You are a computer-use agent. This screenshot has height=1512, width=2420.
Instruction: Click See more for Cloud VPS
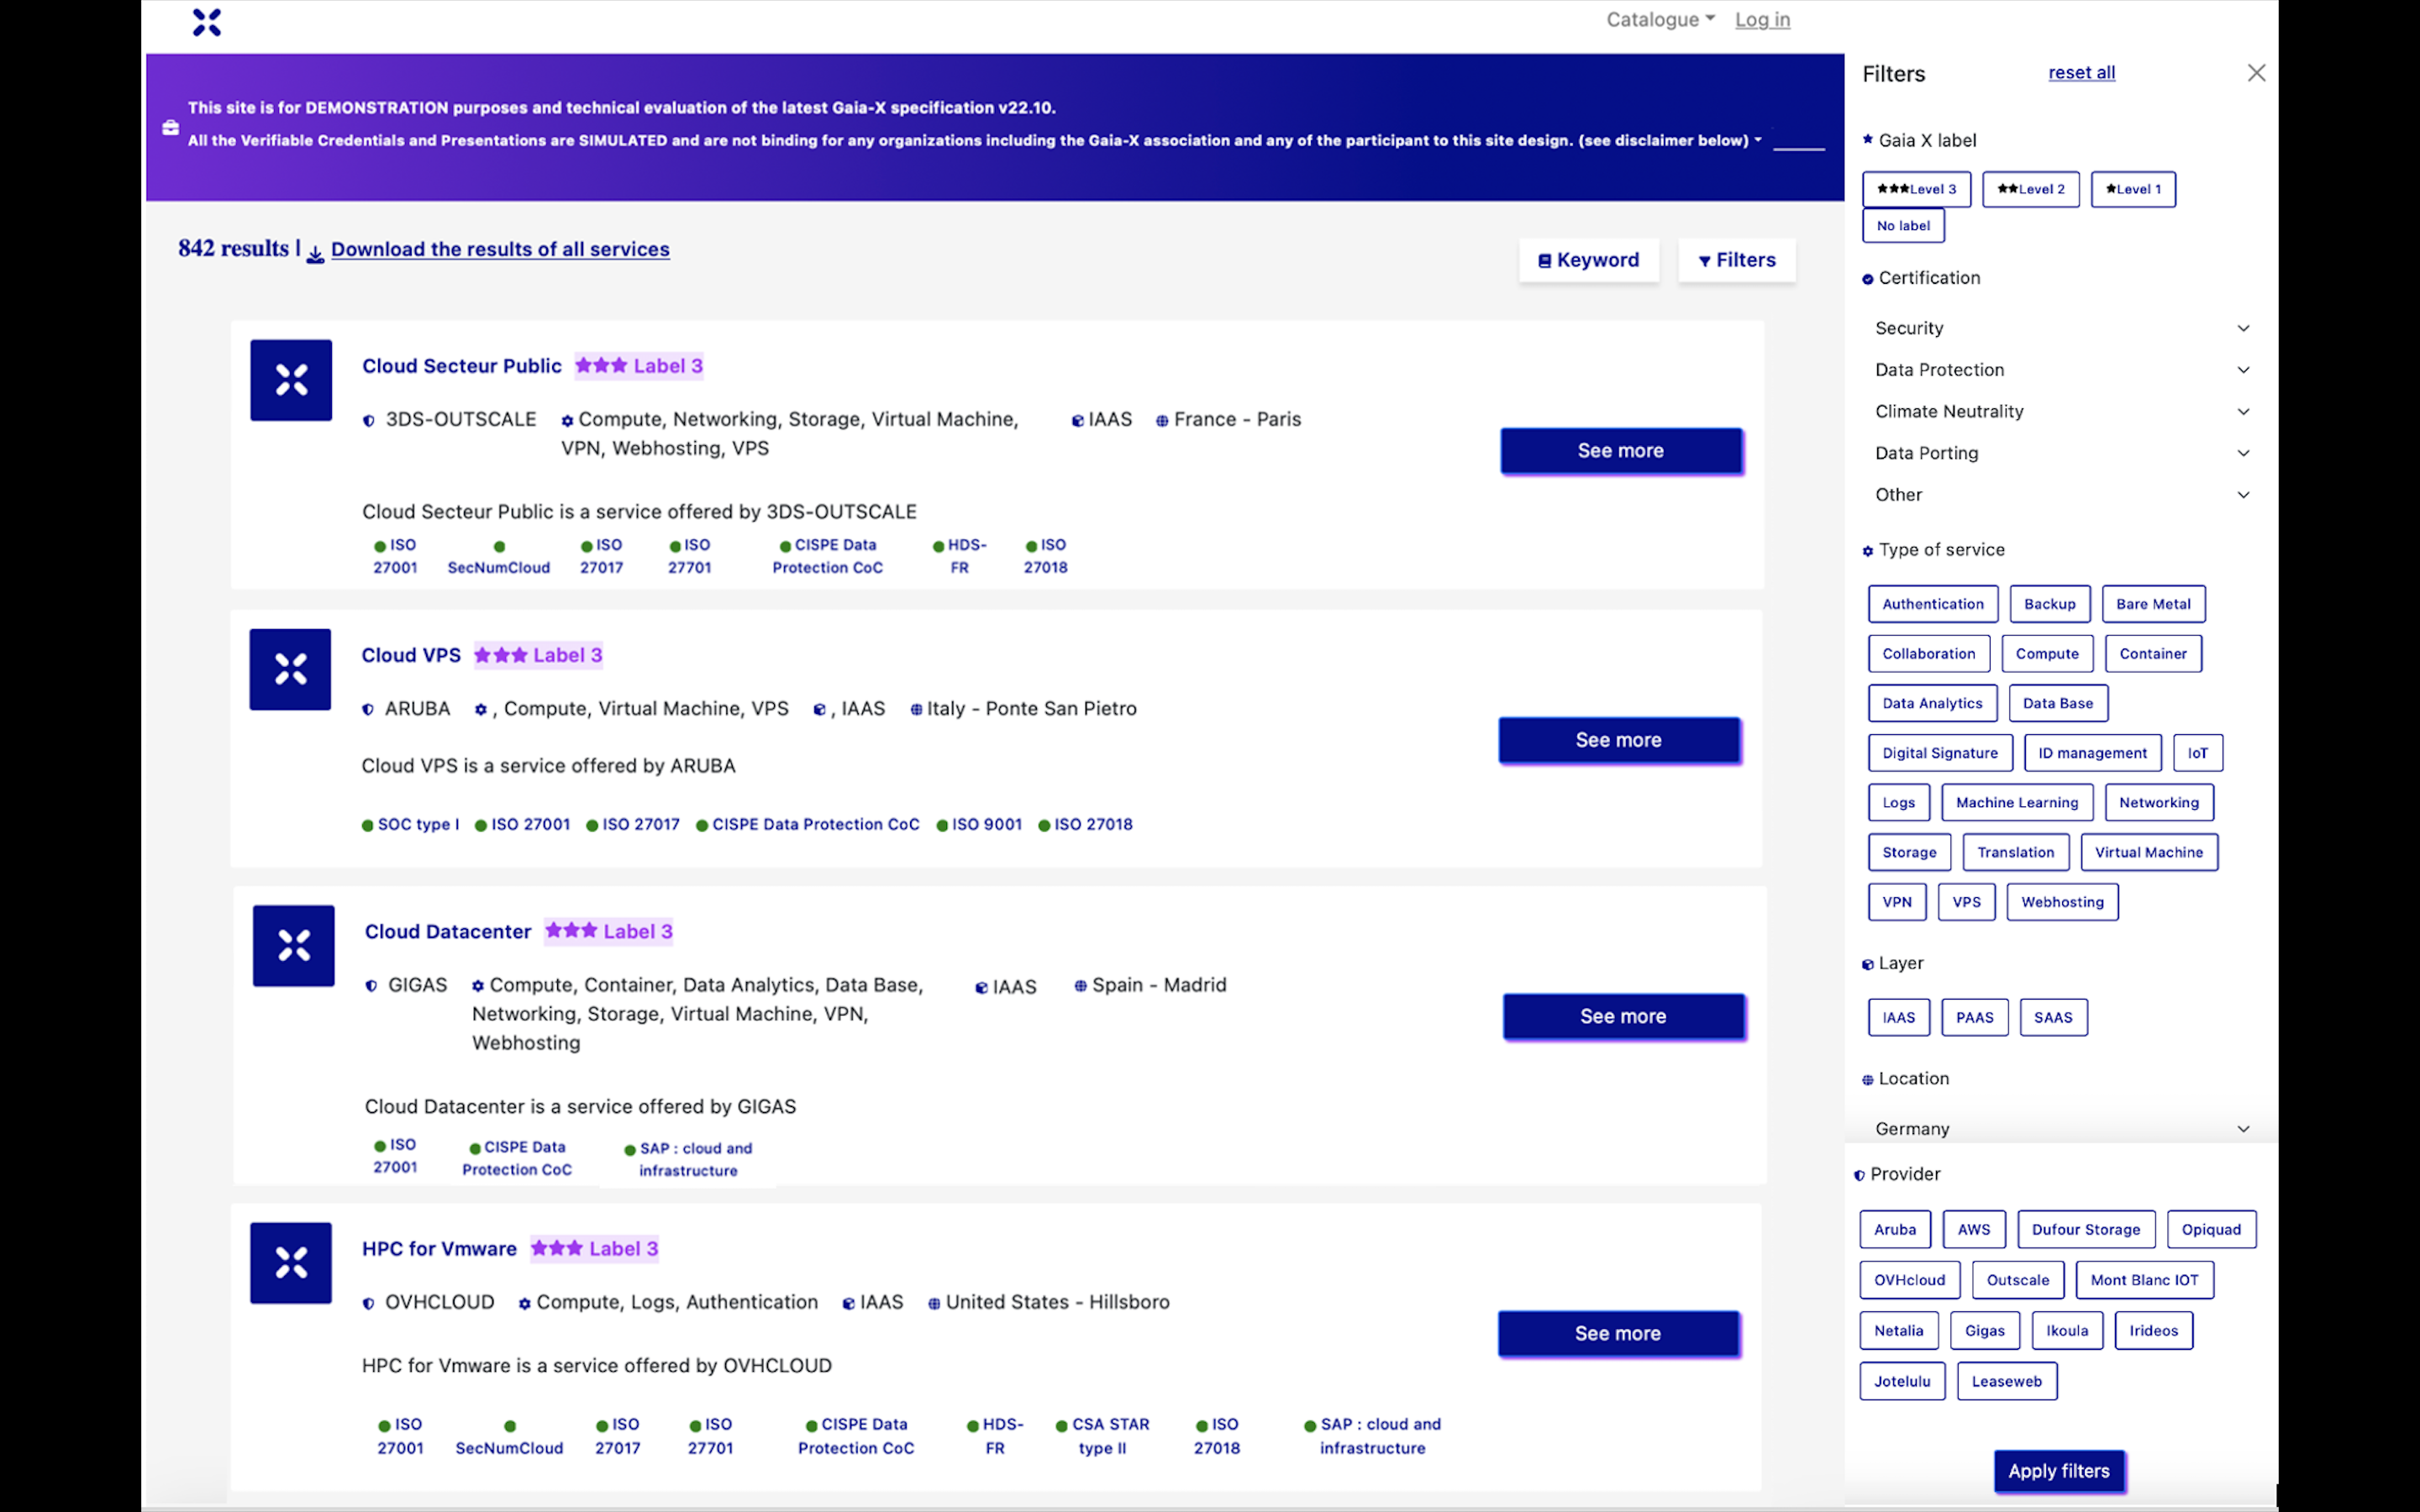(x=1618, y=740)
